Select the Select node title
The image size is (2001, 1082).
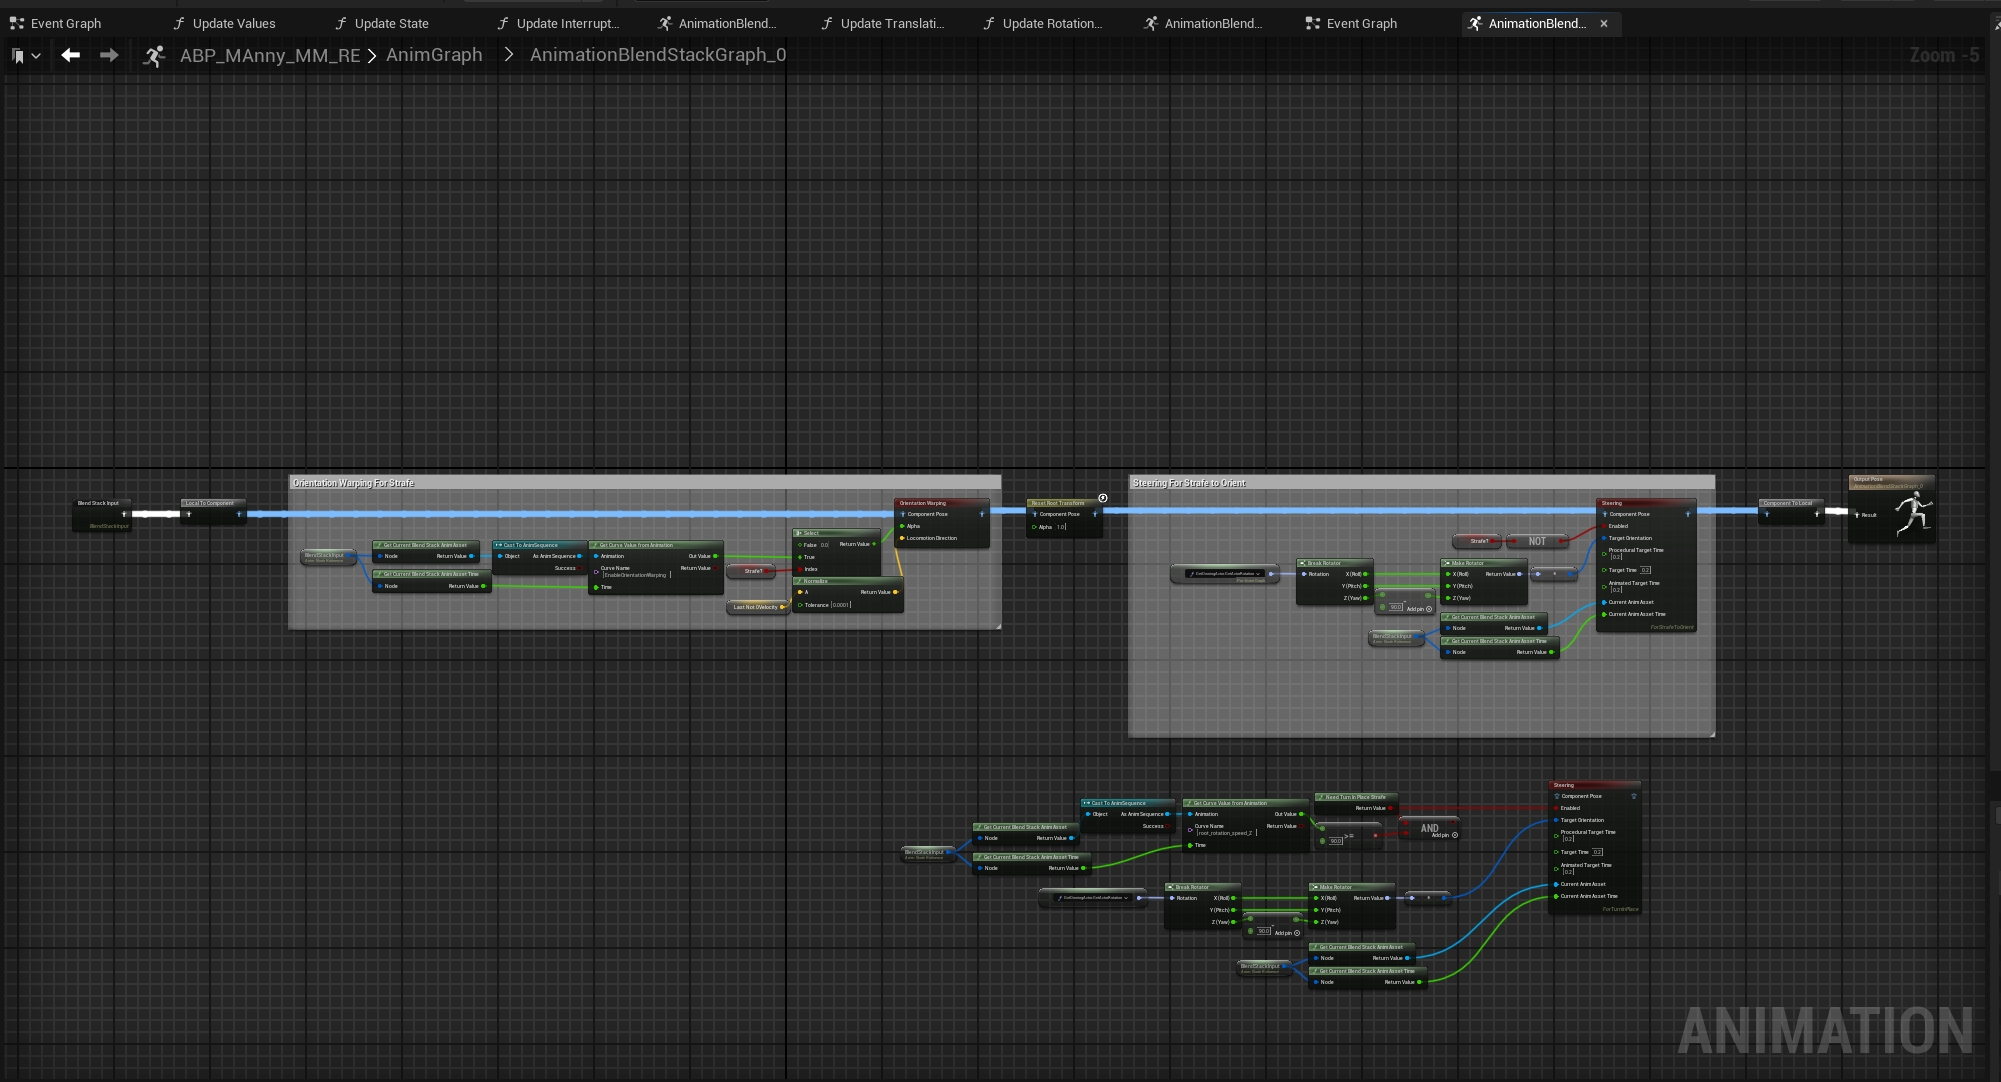tap(836, 532)
